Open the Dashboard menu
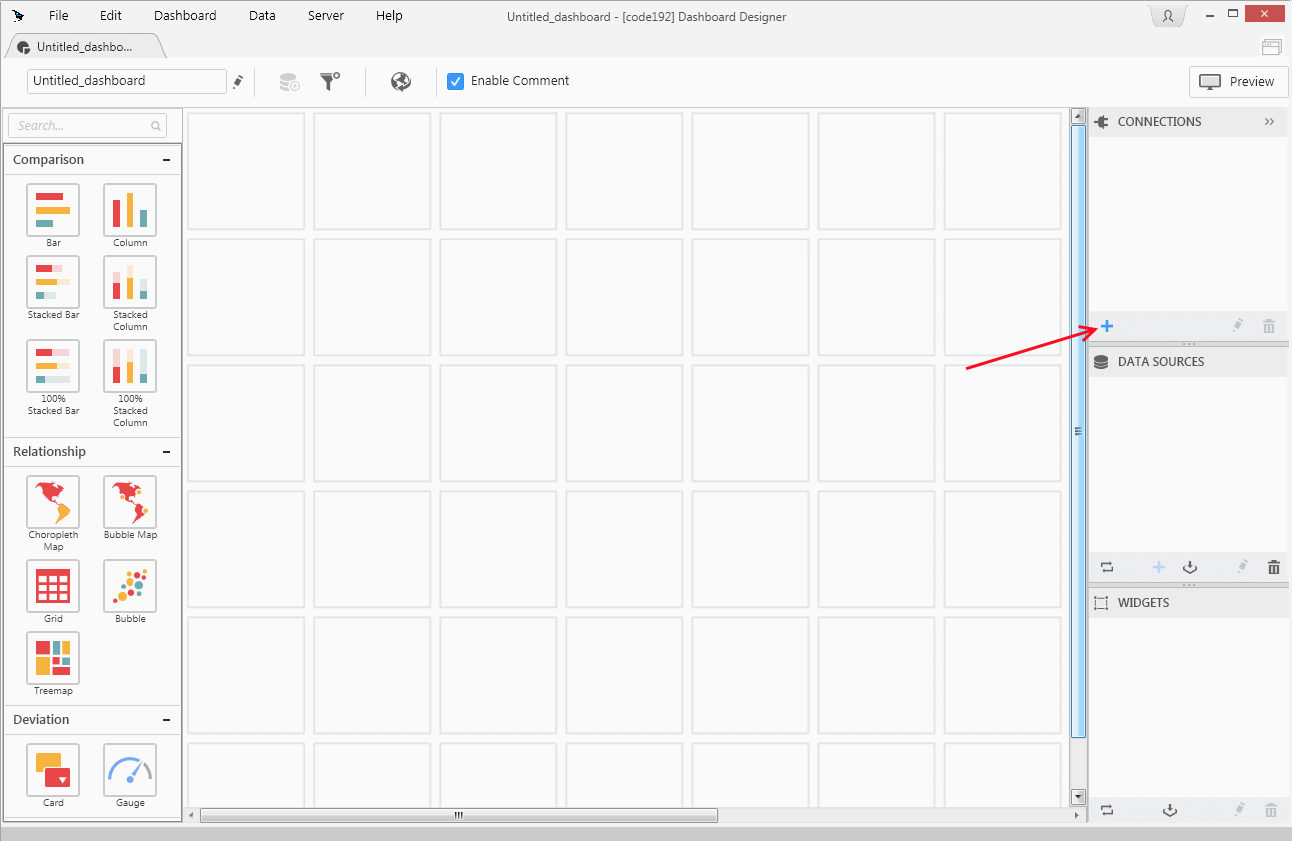 [185, 15]
